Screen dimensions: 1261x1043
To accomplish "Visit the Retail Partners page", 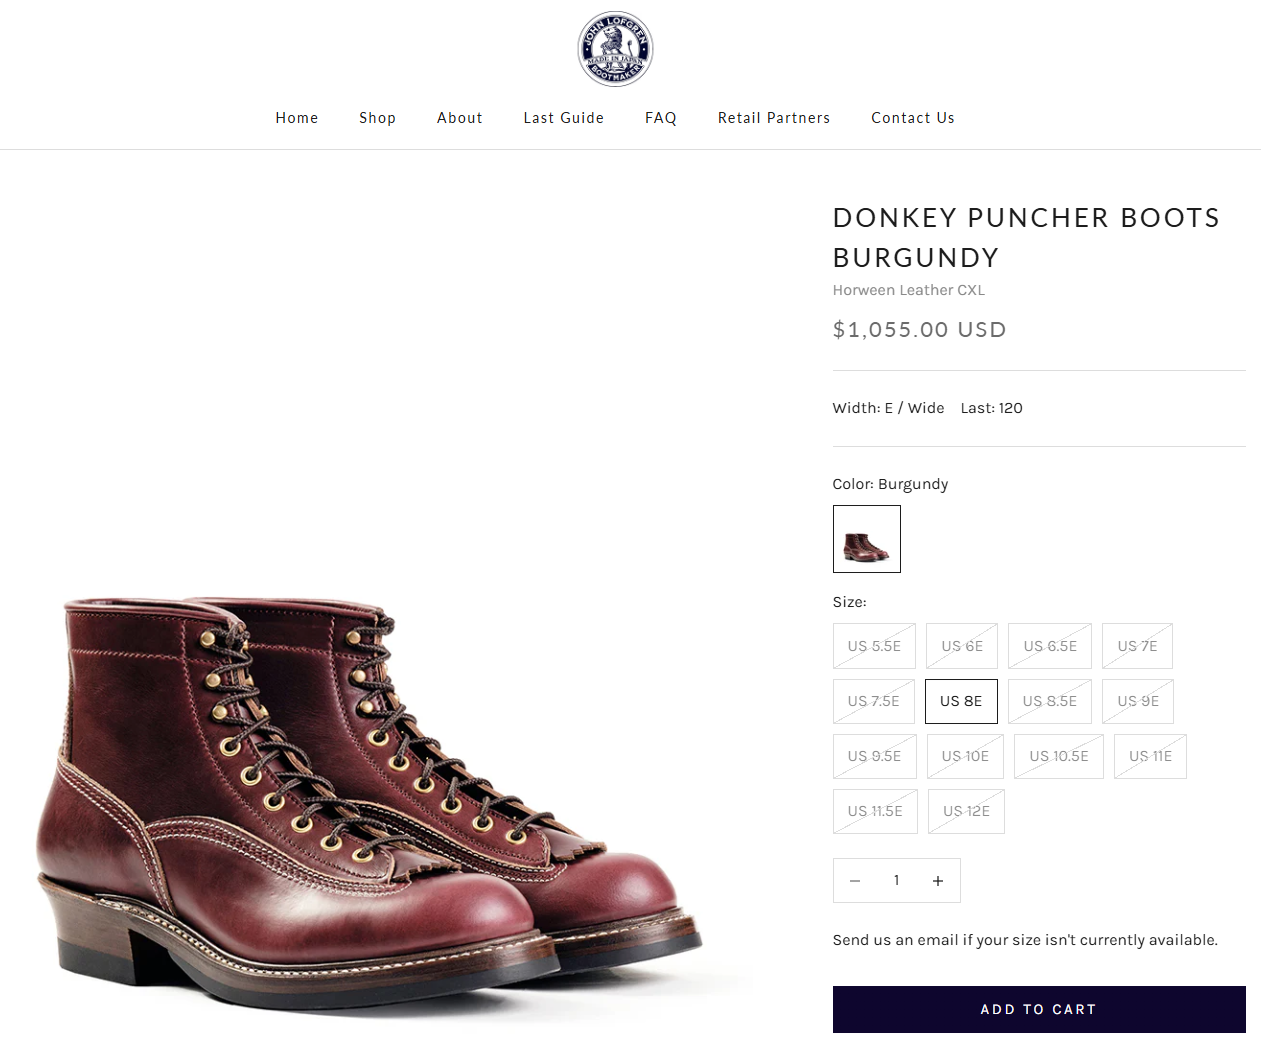I will click(x=774, y=118).
